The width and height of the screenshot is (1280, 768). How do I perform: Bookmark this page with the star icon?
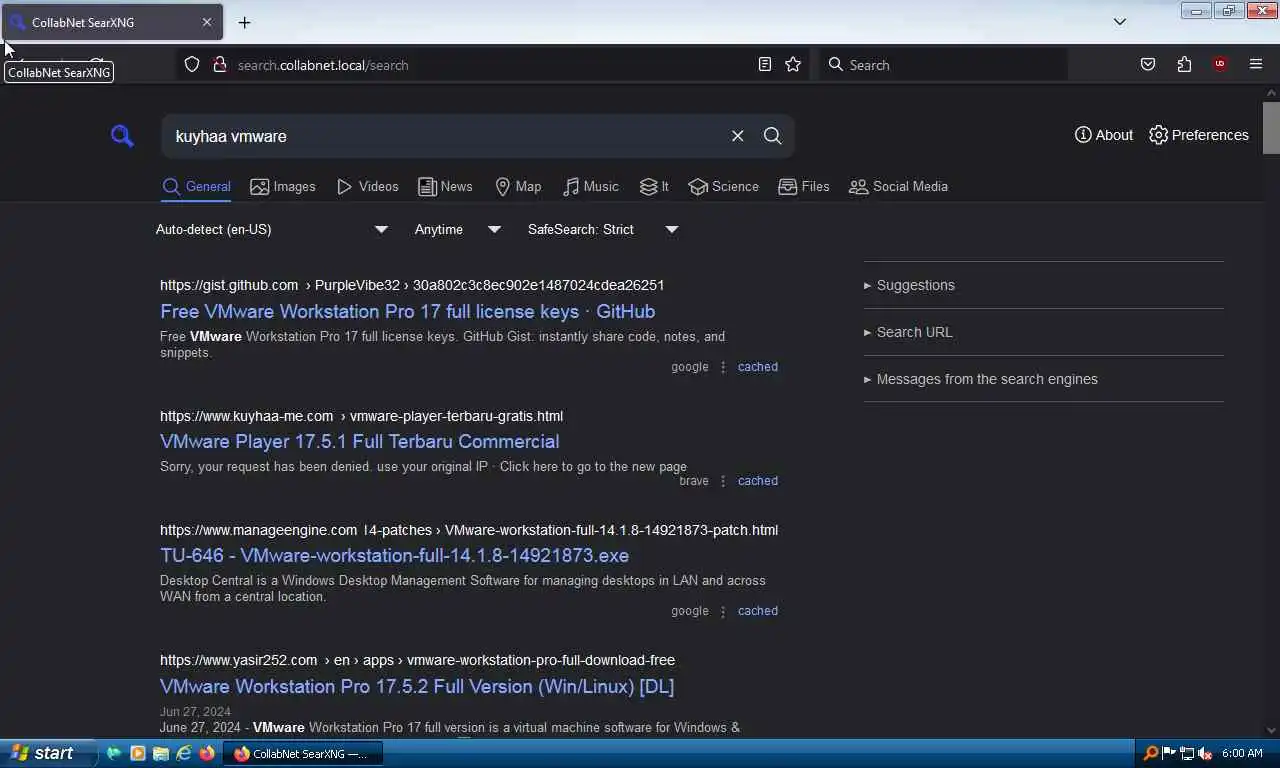(793, 65)
